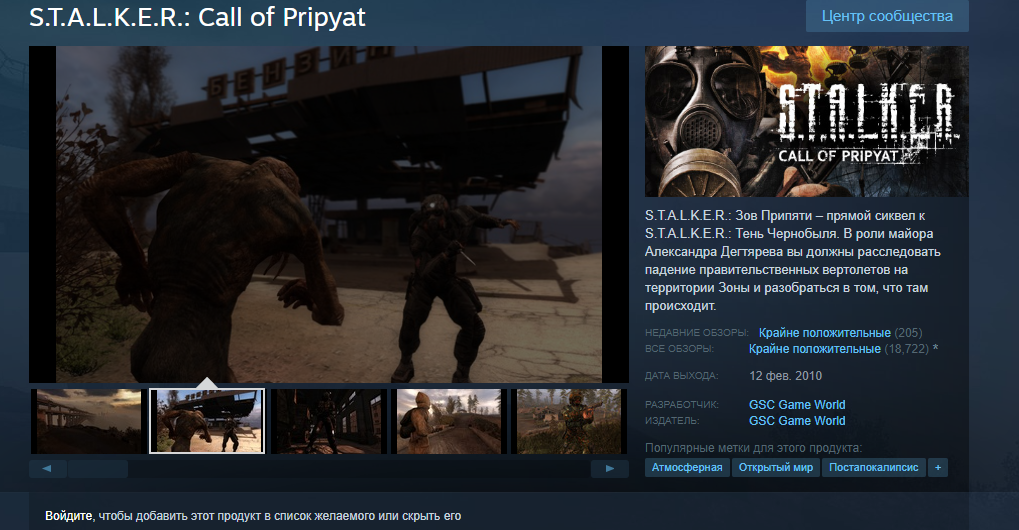Click the left arrow of thumbnail strip

pos(47,468)
